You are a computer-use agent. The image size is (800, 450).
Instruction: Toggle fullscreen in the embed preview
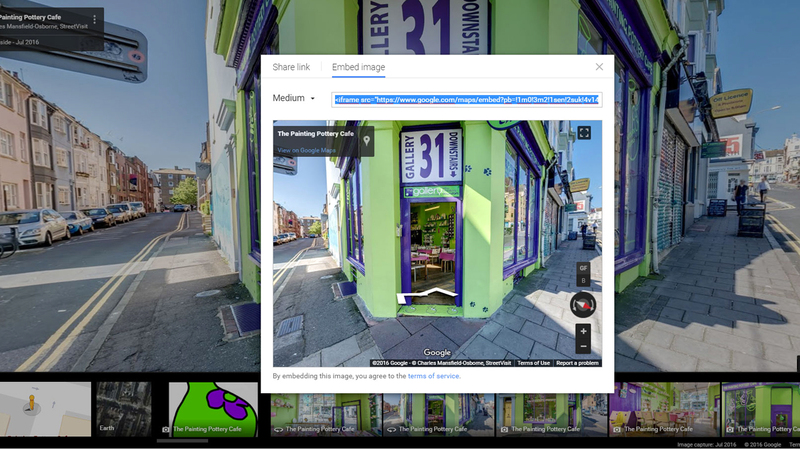(x=584, y=133)
